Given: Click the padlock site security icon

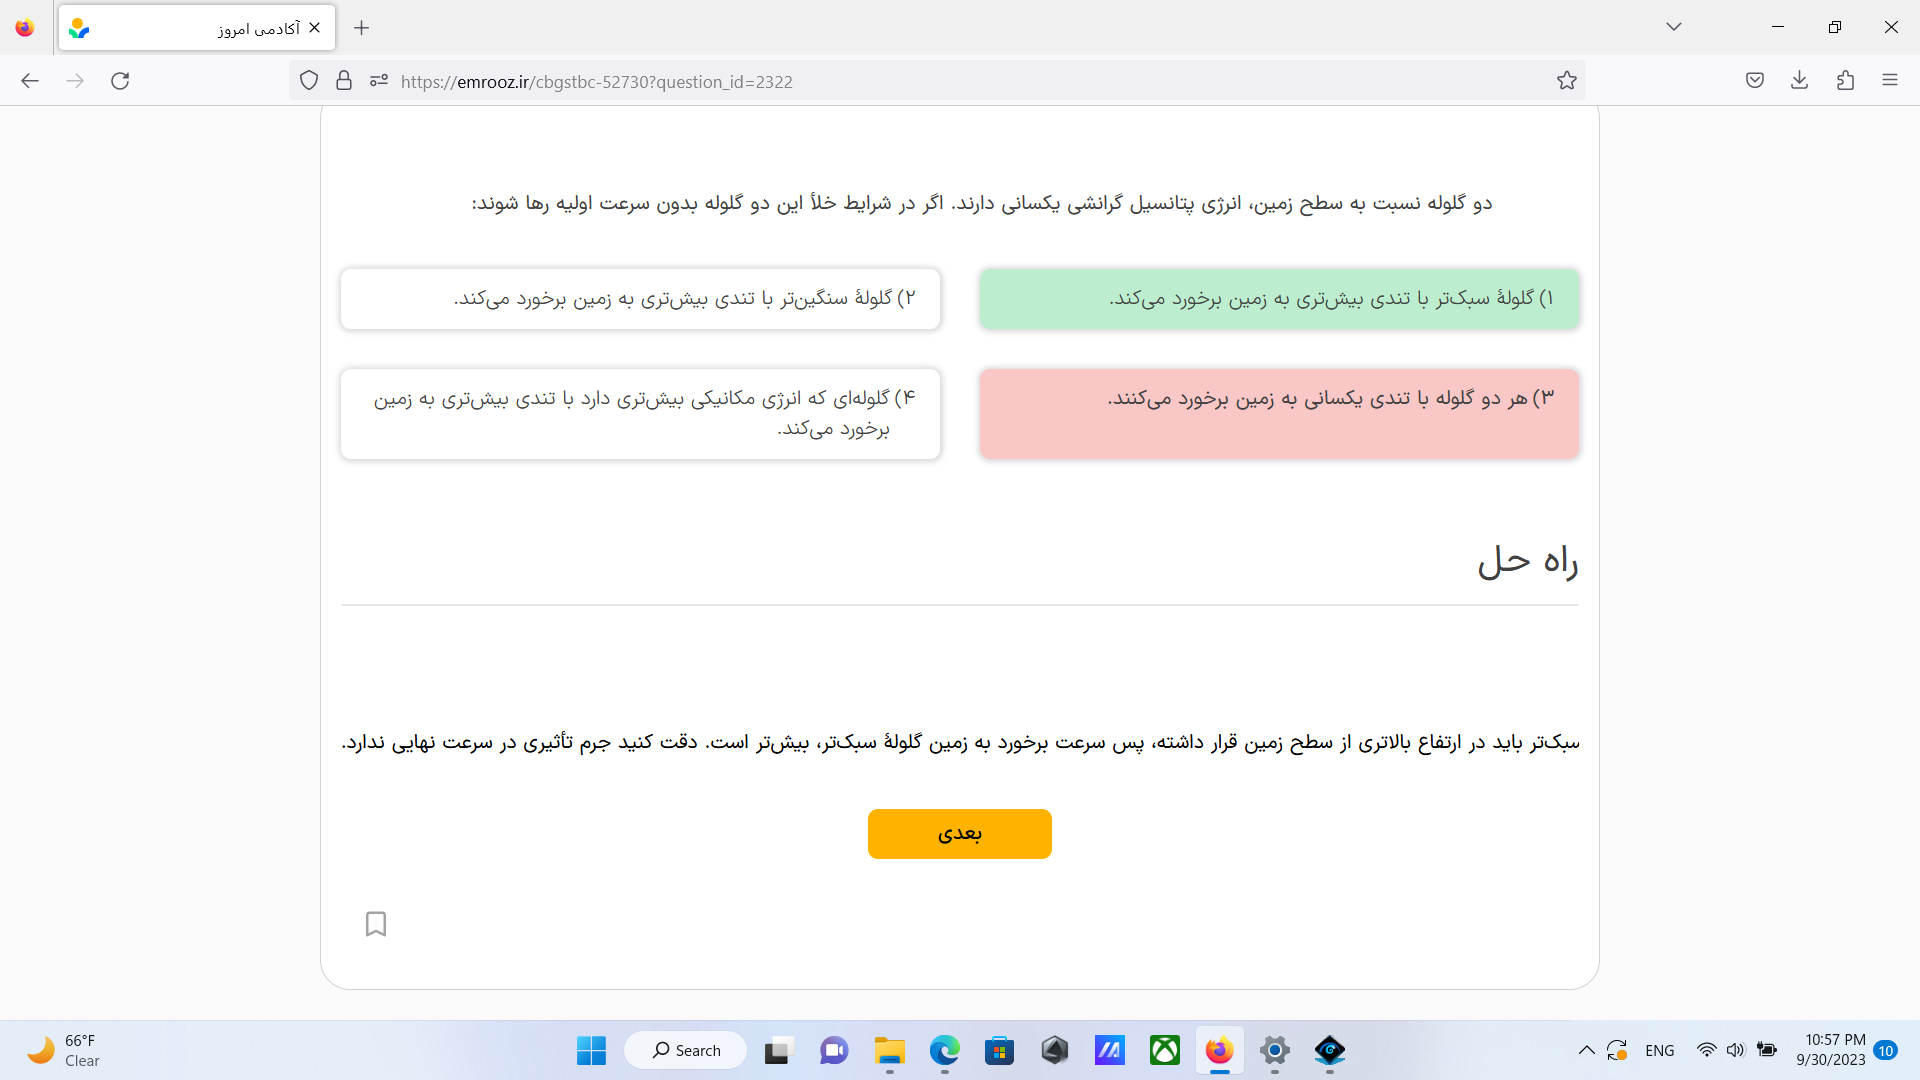Looking at the screenshot, I should [344, 81].
